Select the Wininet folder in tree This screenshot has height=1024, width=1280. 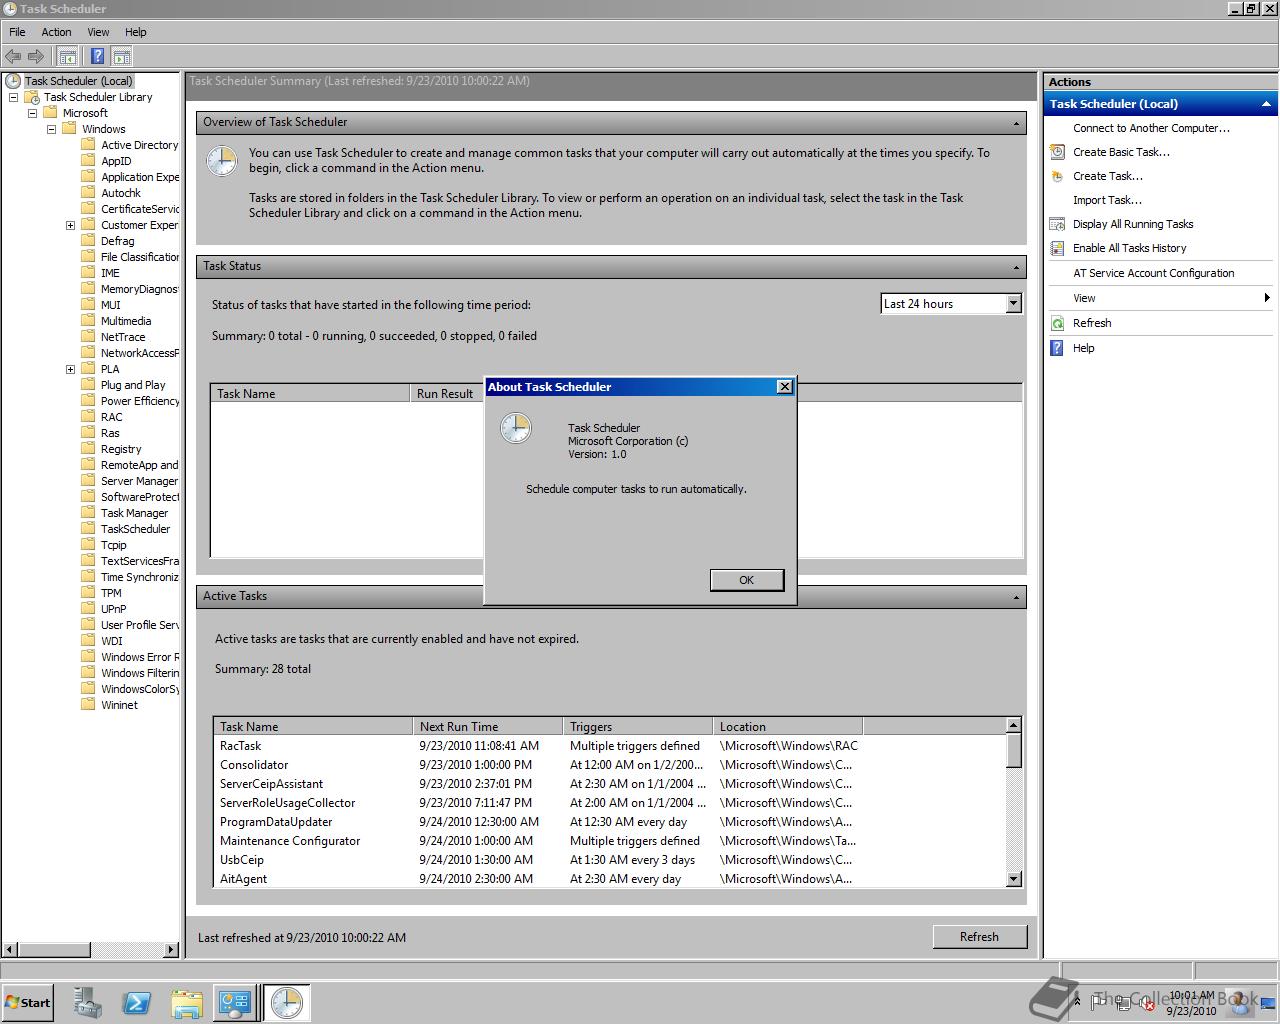pyautogui.click(x=119, y=705)
